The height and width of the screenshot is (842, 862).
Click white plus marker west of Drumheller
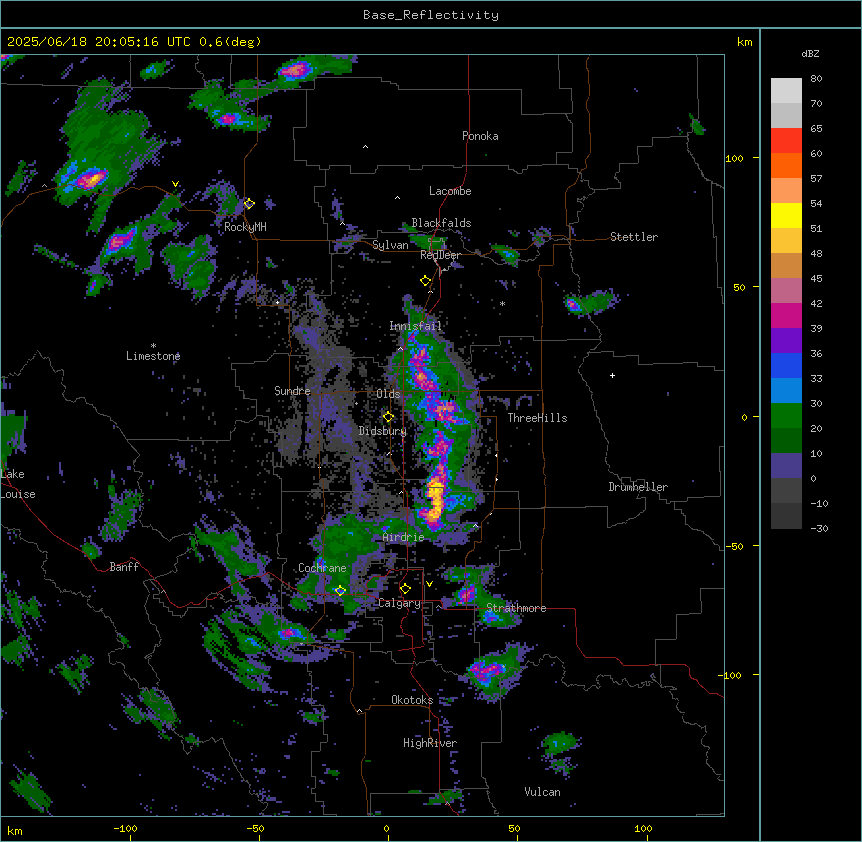pyautogui.click(x=612, y=375)
